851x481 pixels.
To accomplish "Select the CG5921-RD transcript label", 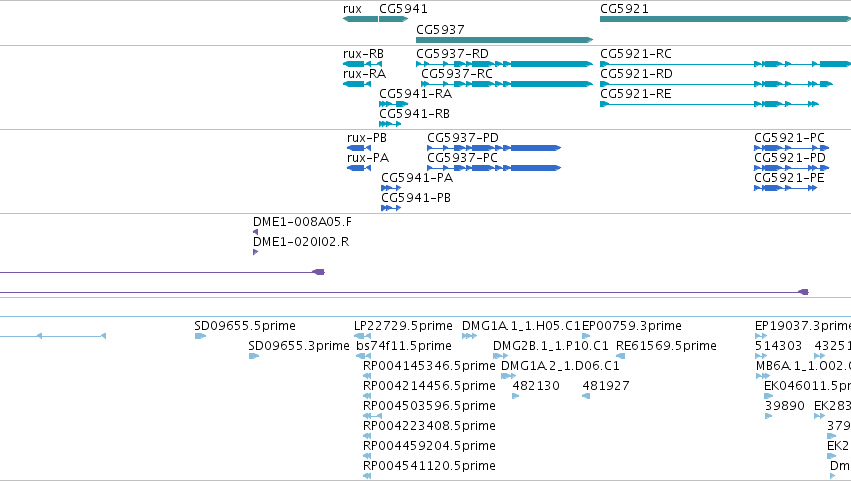I will click(636, 74).
